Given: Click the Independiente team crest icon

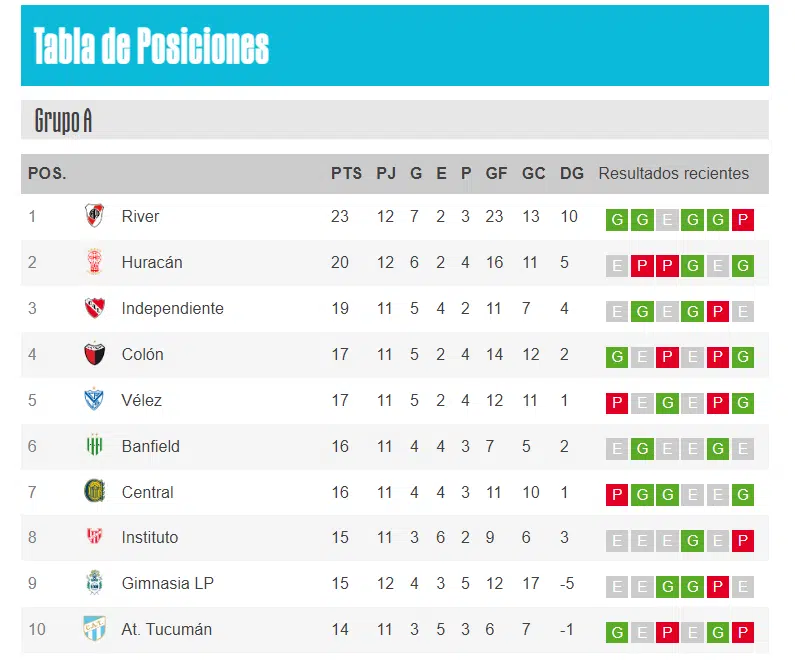Looking at the screenshot, I should (94, 308).
